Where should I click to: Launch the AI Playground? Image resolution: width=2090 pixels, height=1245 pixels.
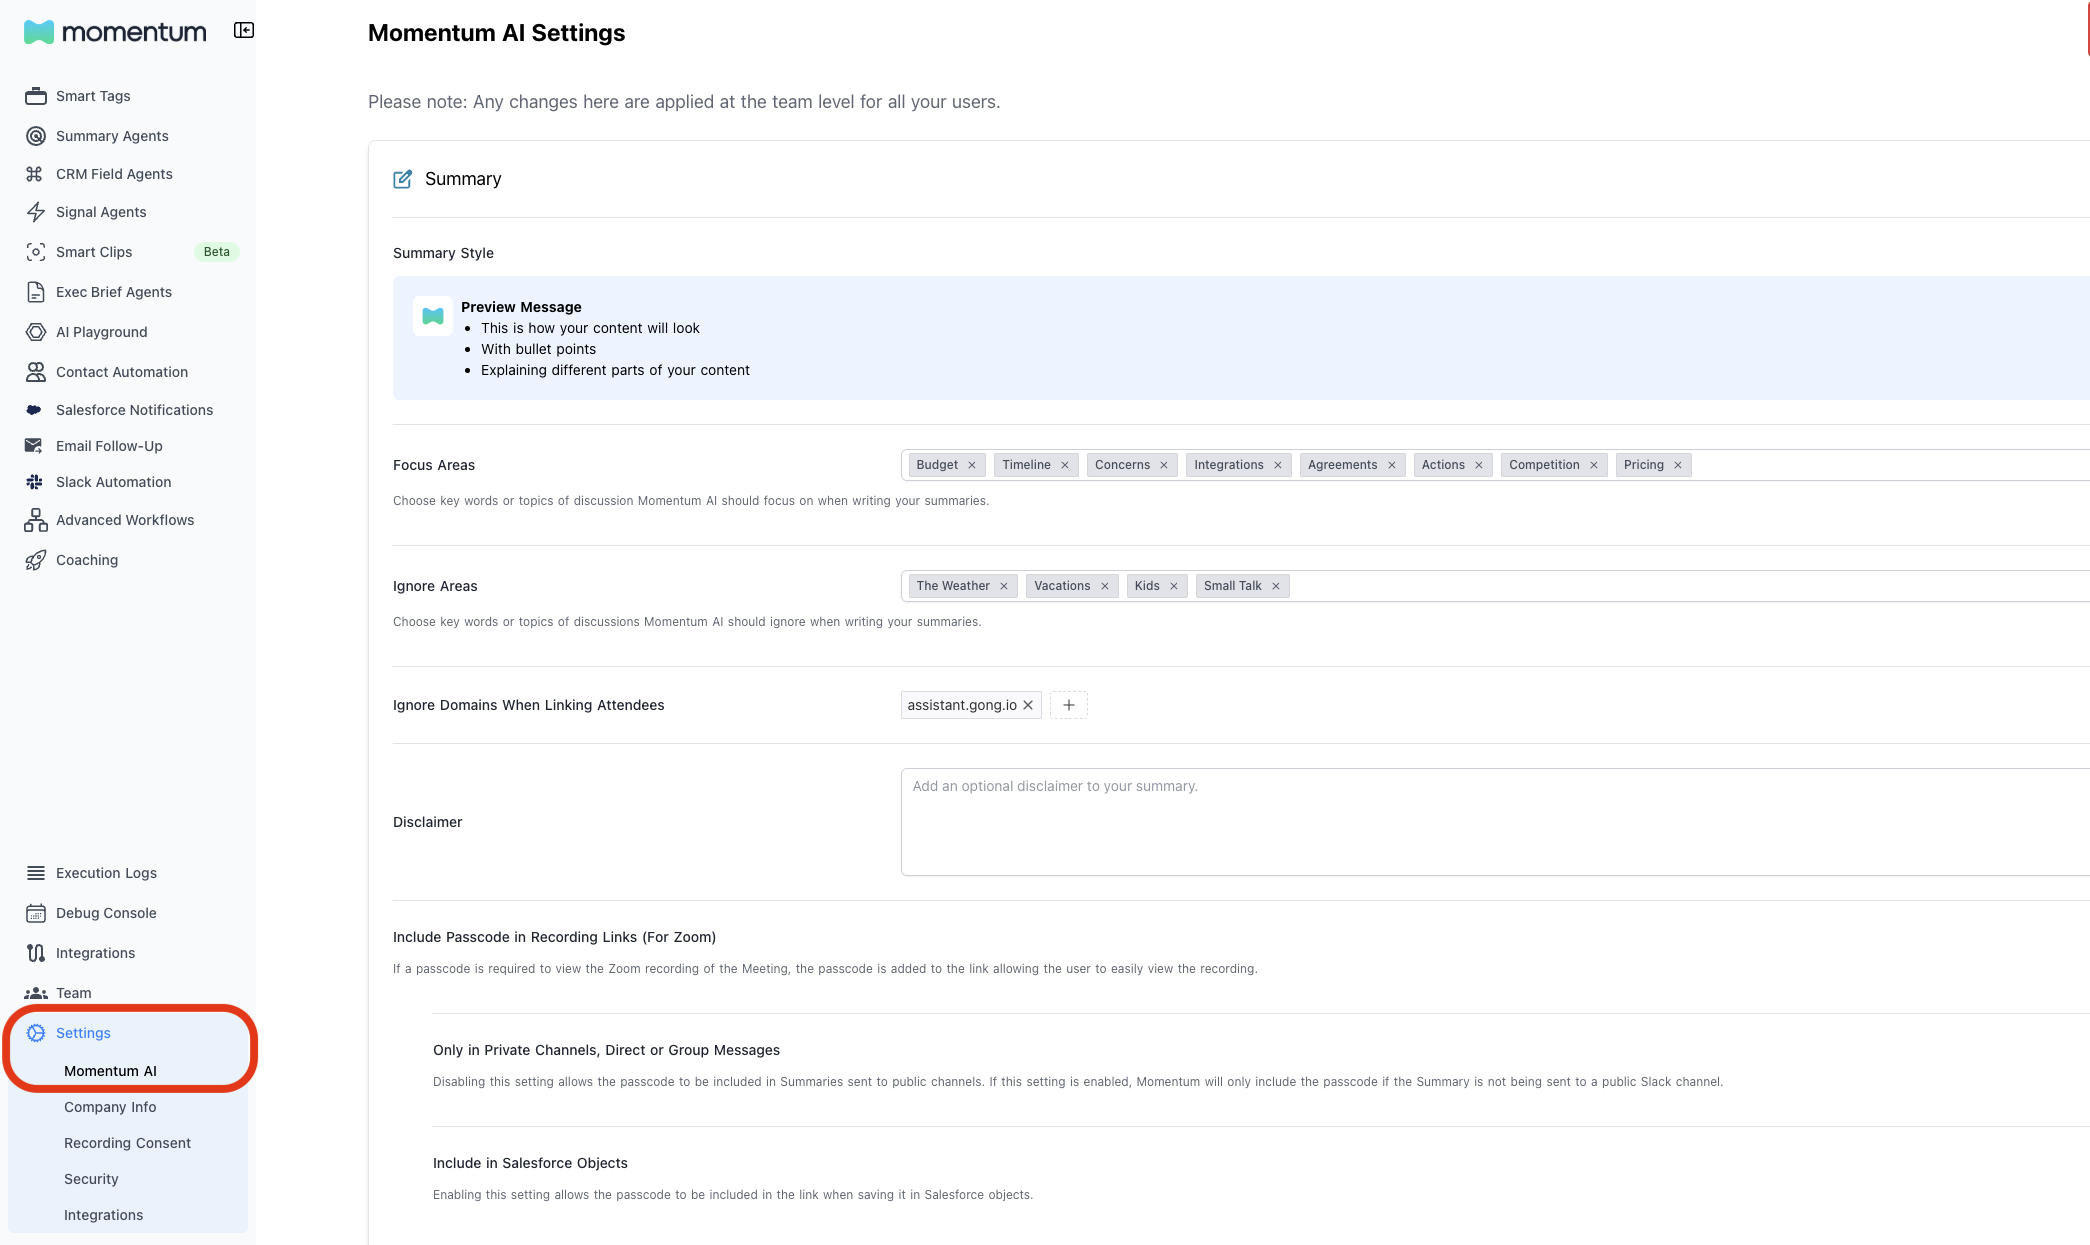point(101,331)
